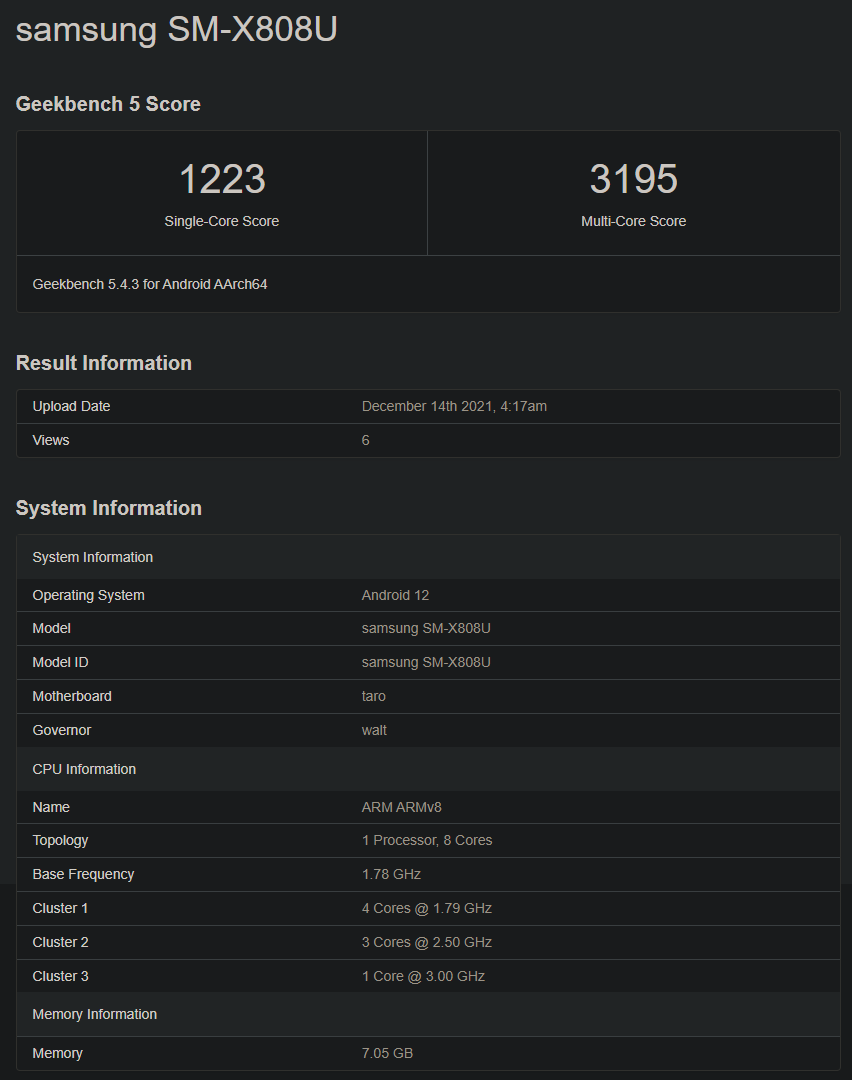Select the Cluster 3 row at 3.00 GHz
This screenshot has height=1080, width=852.
click(428, 976)
